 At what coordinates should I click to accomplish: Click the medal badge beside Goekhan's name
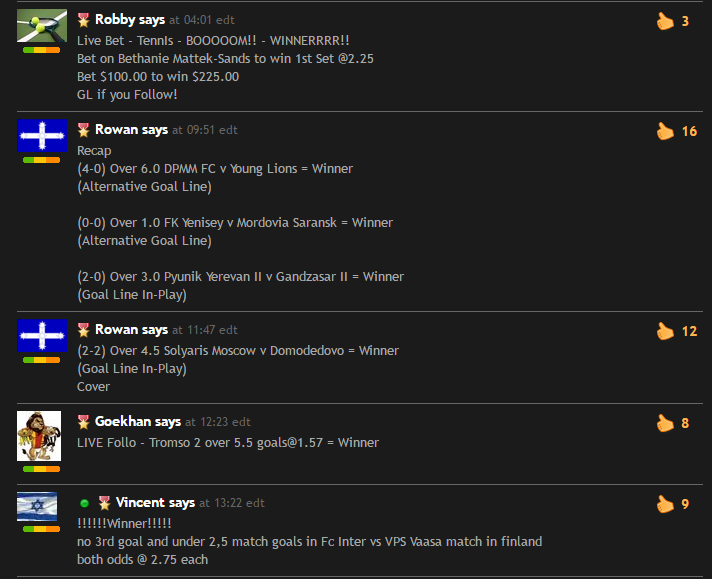click(x=83, y=422)
